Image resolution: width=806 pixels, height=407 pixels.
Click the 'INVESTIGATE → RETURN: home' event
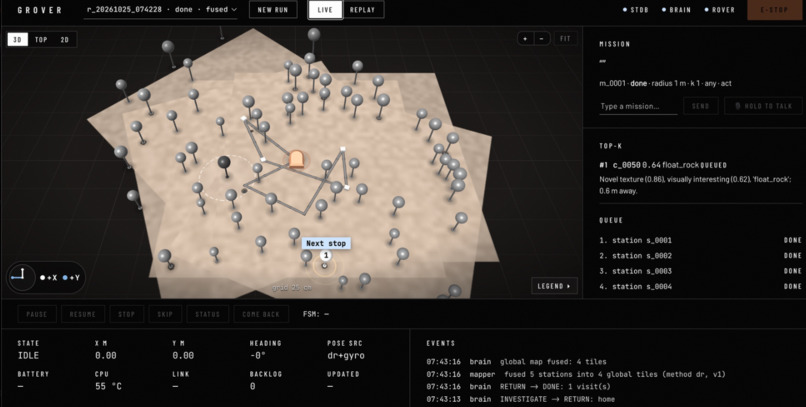tap(557, 399)
